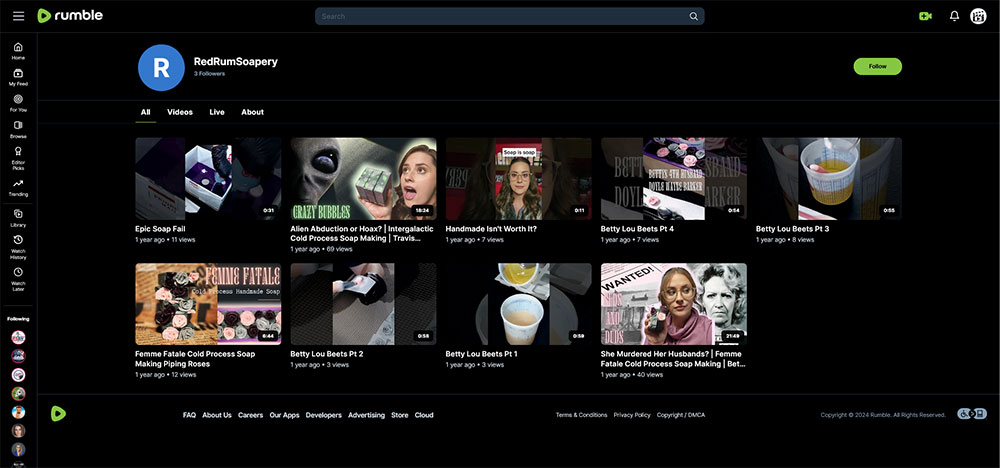Viewport: 1000px width, 468px height.
Task: Switch to the Live tab
Action: tap(217, 112)
